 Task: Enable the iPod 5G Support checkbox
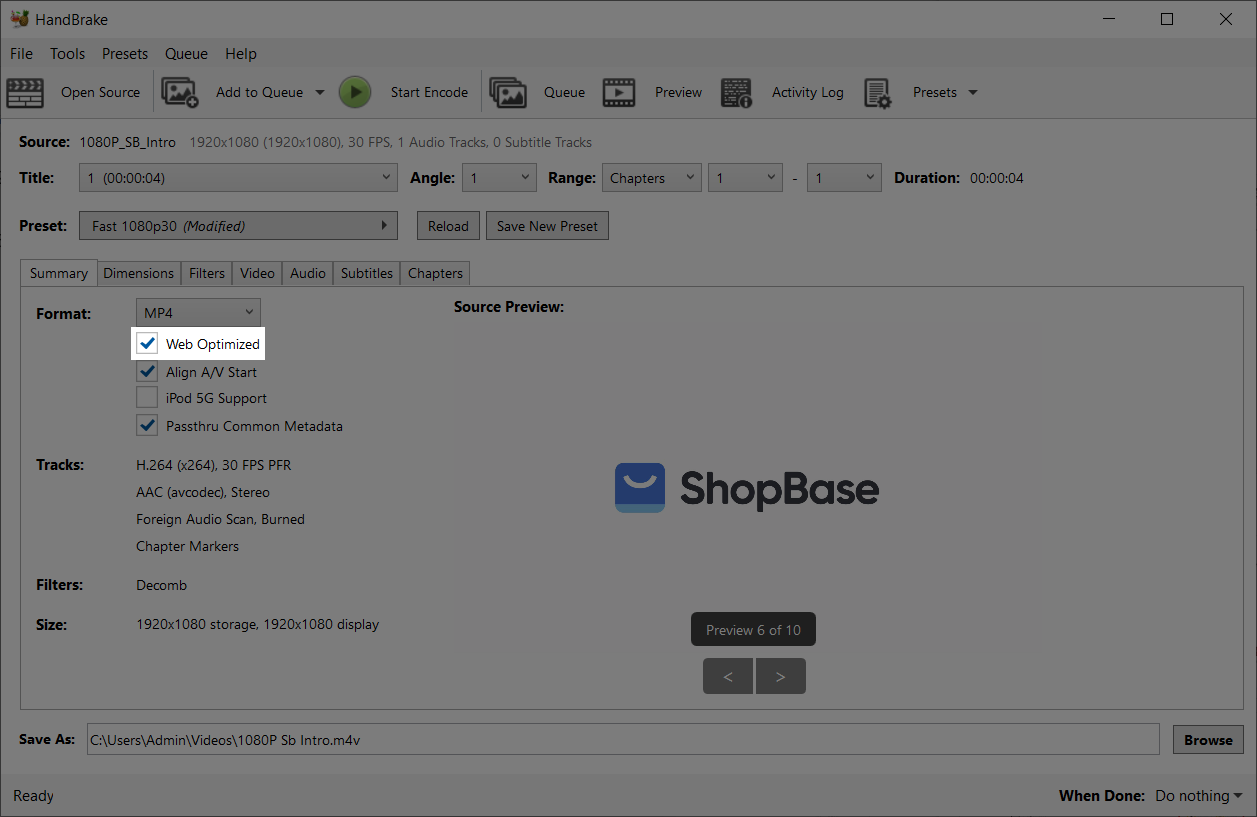(148, 398)
